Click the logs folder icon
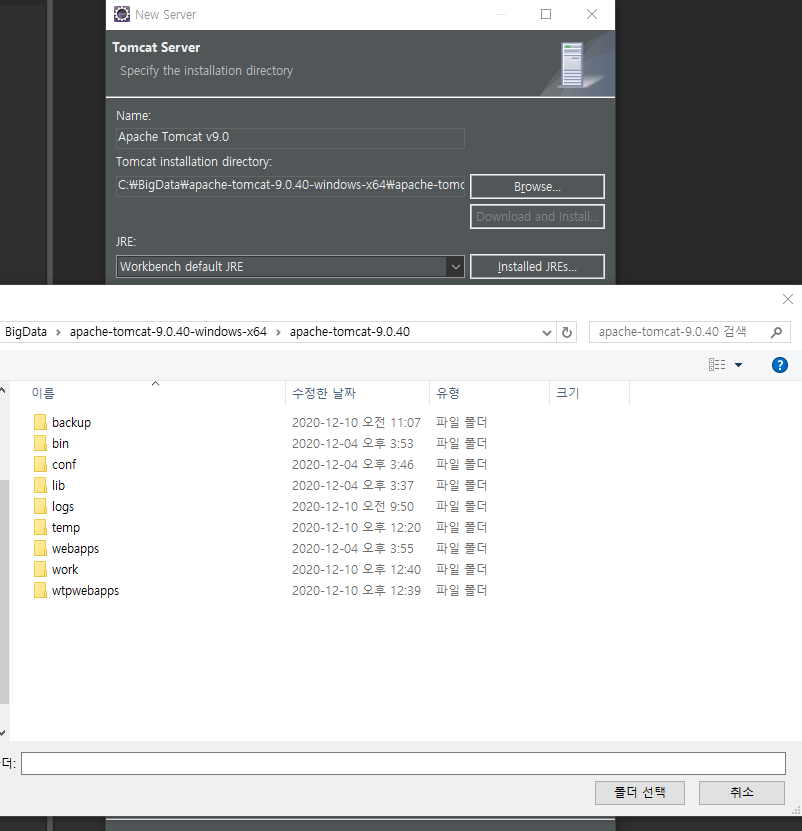This screenshot has height=831, width=802. [x=40, y=506]
